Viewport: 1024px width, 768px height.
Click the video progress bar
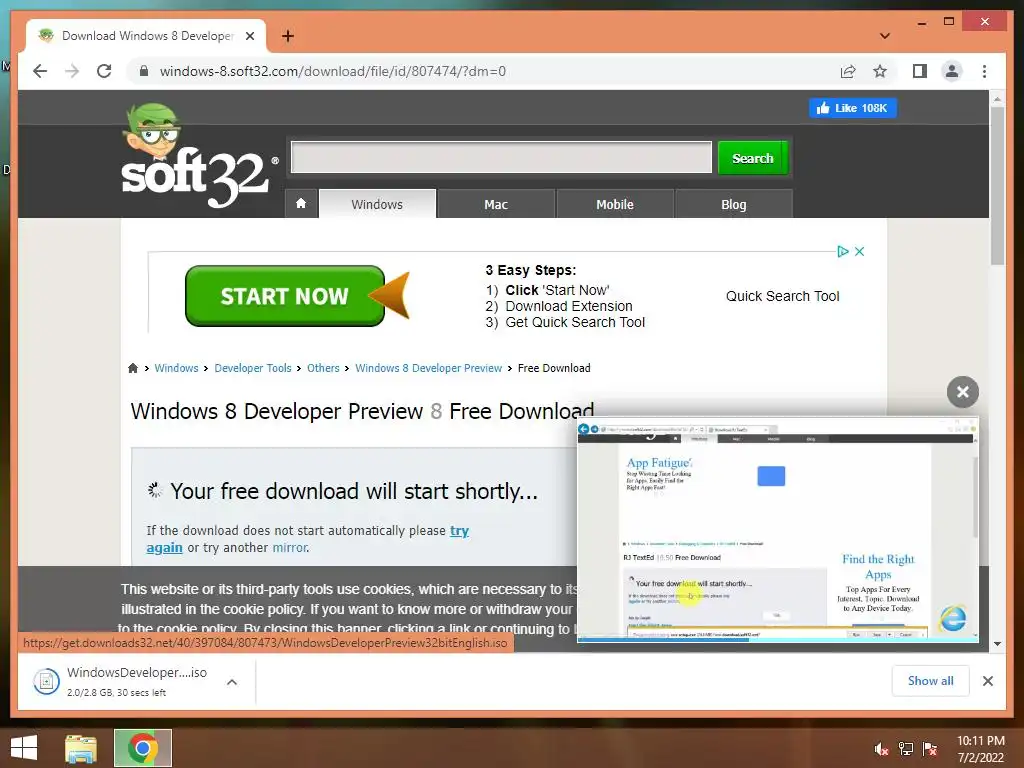[x=778, y=640]
